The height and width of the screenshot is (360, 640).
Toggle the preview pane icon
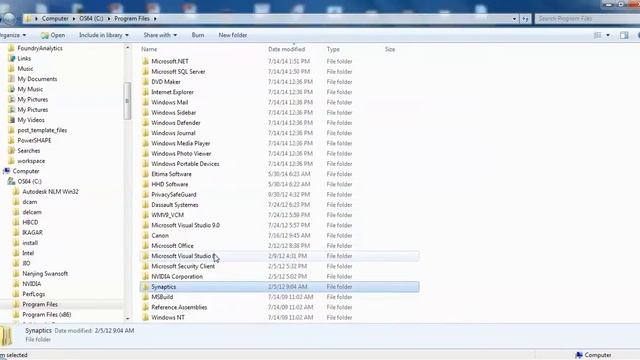pos(624,36)
